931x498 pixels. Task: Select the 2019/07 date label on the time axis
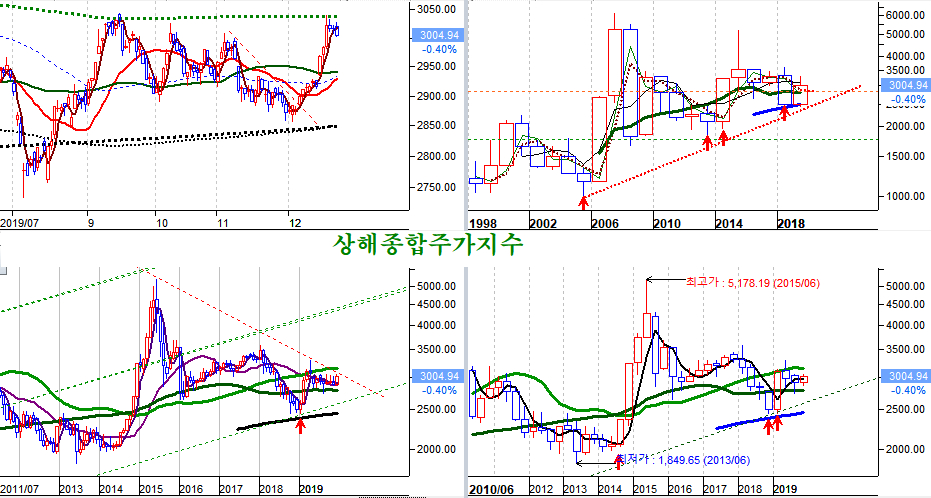click(20, 223)
